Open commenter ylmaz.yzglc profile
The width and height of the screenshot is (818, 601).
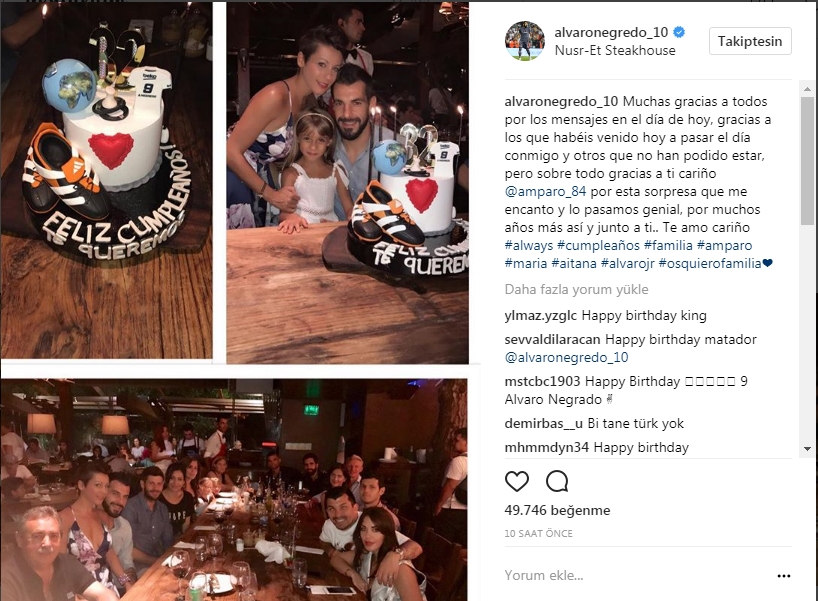click(x=540, y=316)
